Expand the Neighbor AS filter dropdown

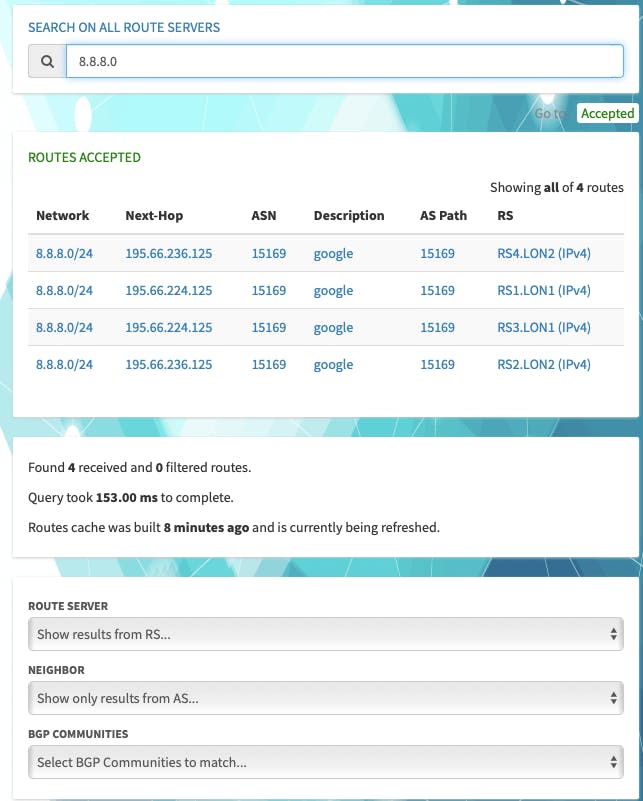[x=325, y=698]
